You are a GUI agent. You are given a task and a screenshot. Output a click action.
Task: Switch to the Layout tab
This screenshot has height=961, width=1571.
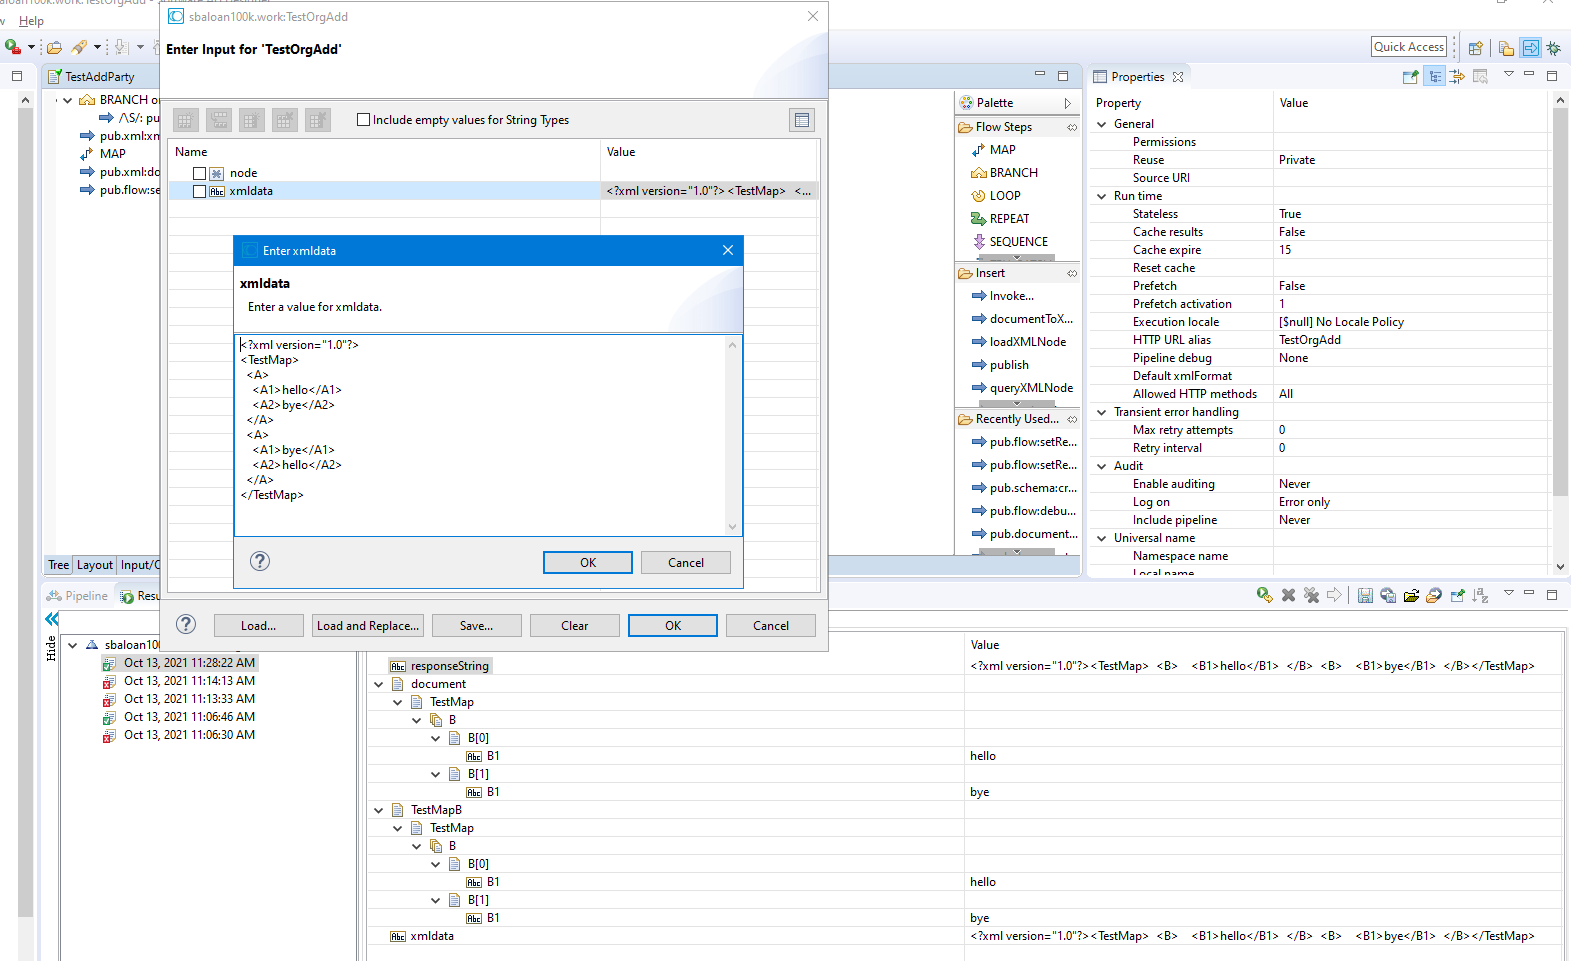[x=95, y=565]
